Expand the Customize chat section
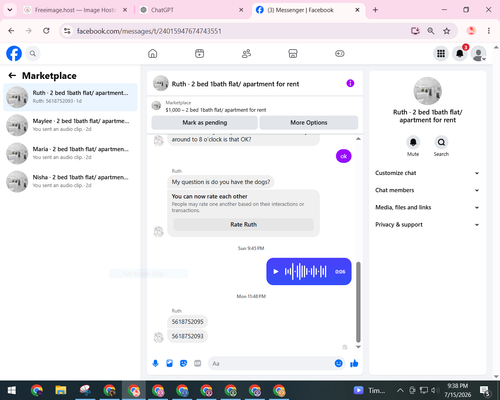Screen dimensions: 500x400 point(427,173)
